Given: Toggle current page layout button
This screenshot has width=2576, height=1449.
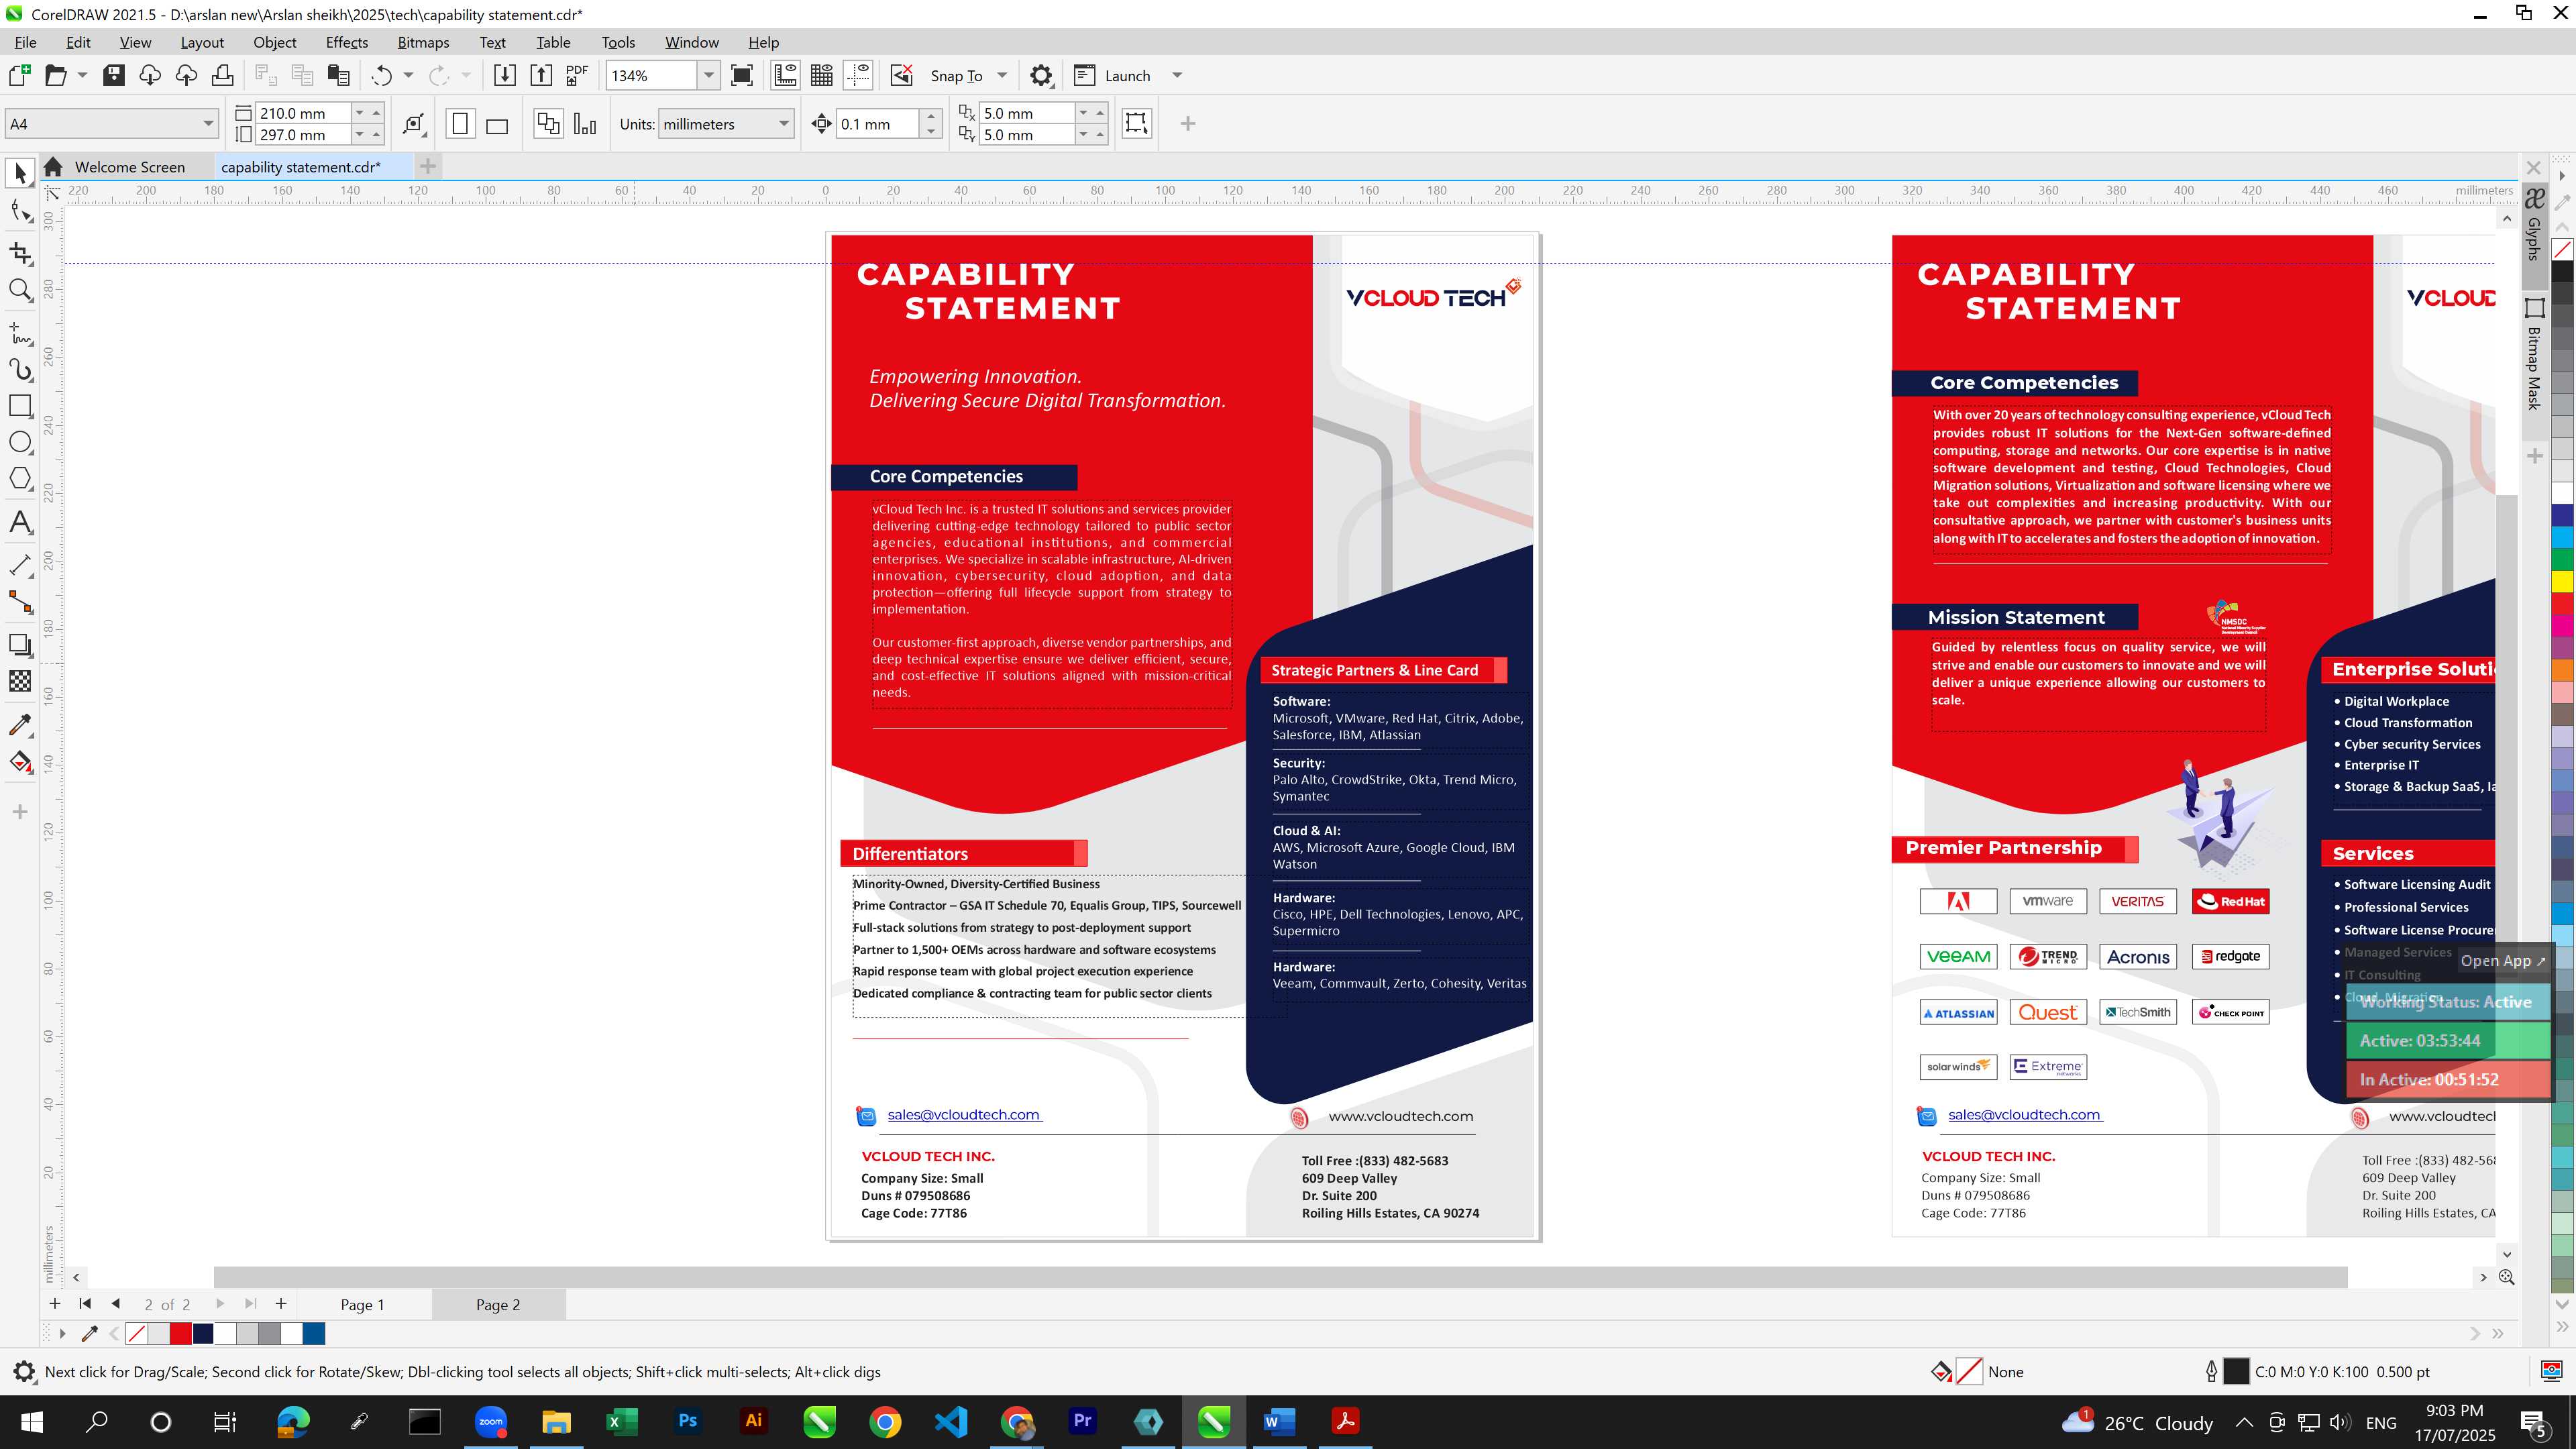Looking at the screenshot, I should (x=585, y=124).
